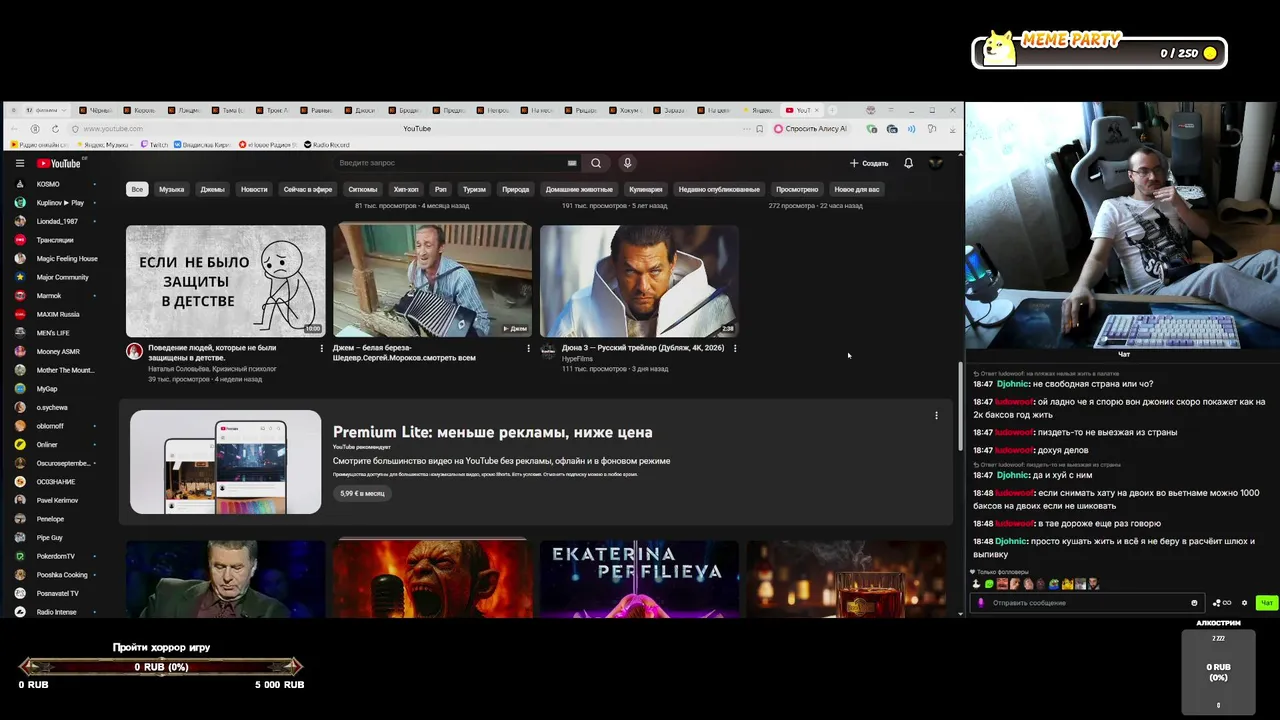Open the YouTube hamburger guide menu
Image resolution: width=1280 pixels, height=720 pixels.
pos(19,163)
